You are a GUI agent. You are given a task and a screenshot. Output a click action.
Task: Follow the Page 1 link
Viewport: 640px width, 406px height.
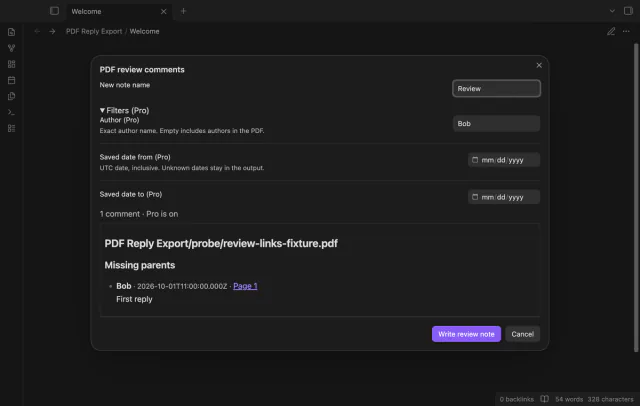245,286
